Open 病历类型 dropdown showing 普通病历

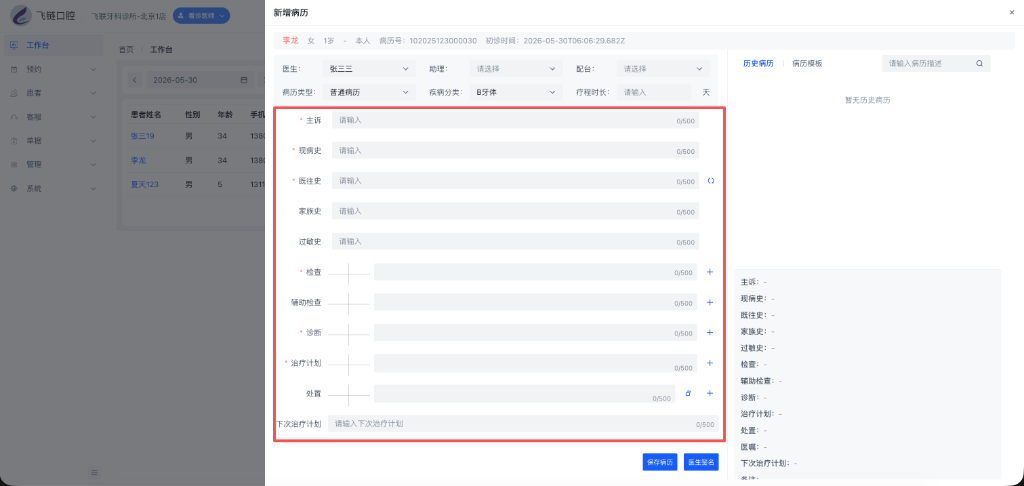tap(368, 92)
